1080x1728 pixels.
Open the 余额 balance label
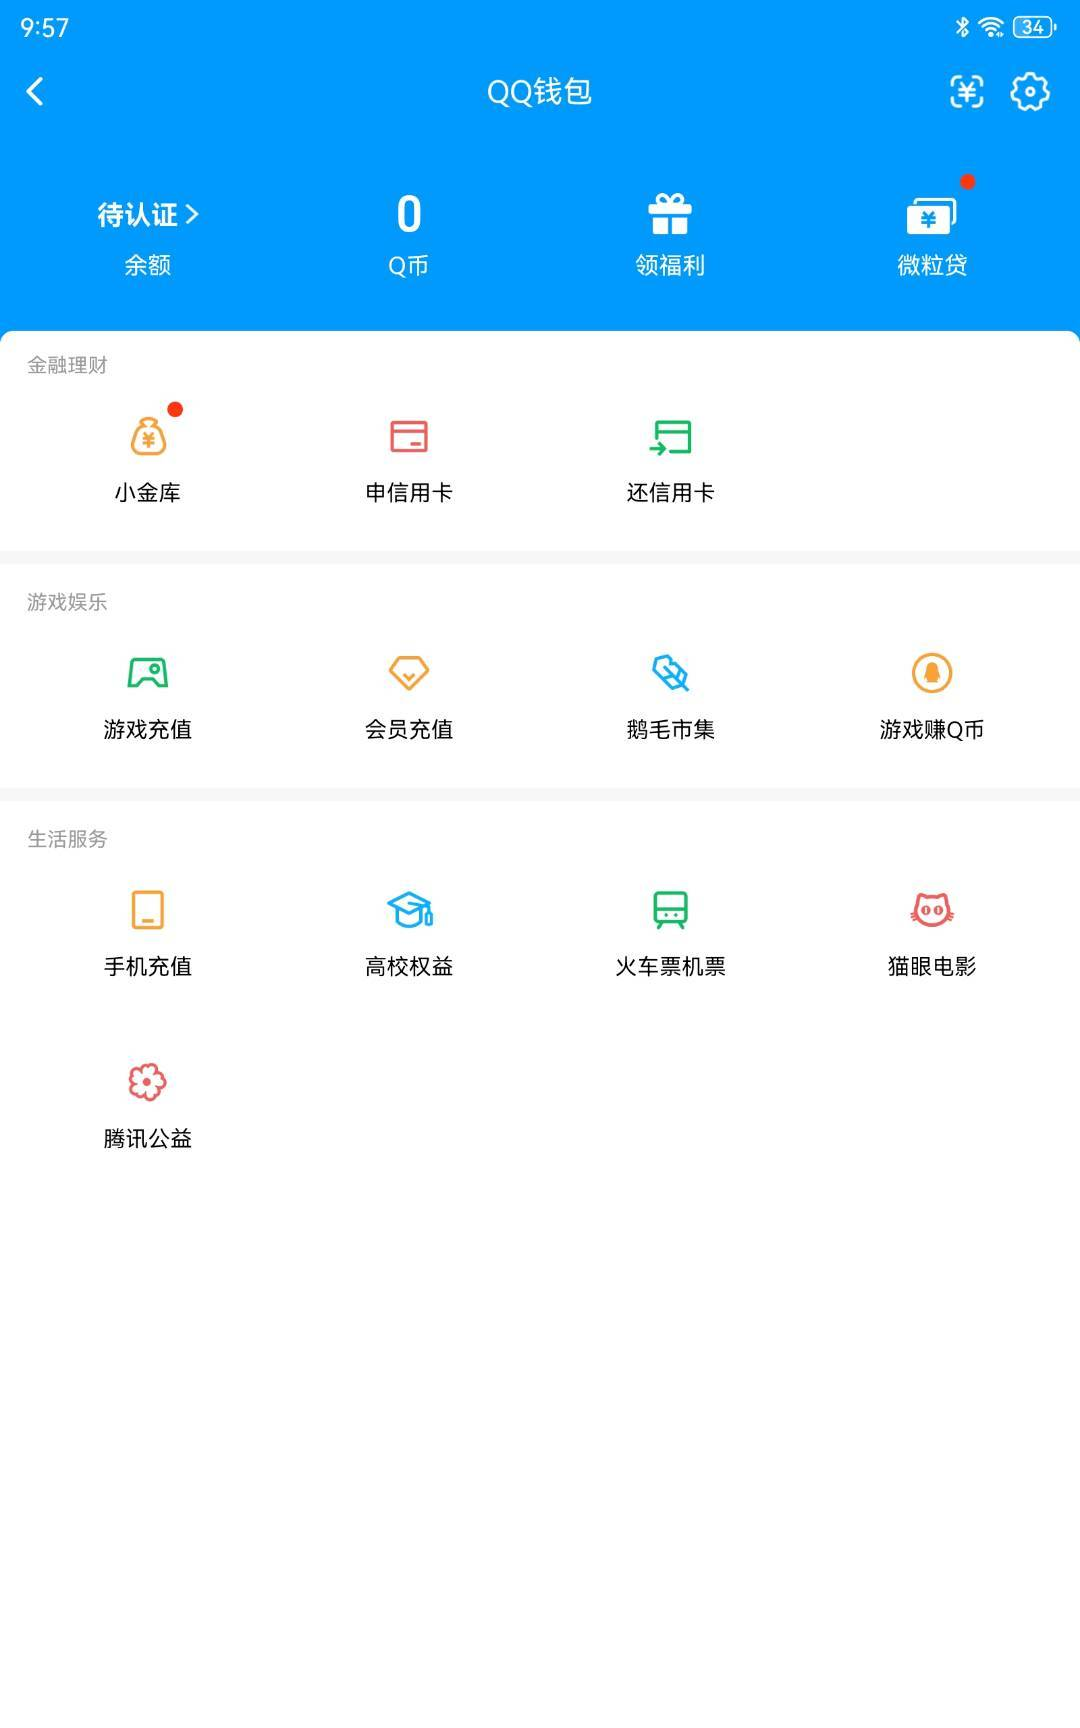[x=148, y=265]
